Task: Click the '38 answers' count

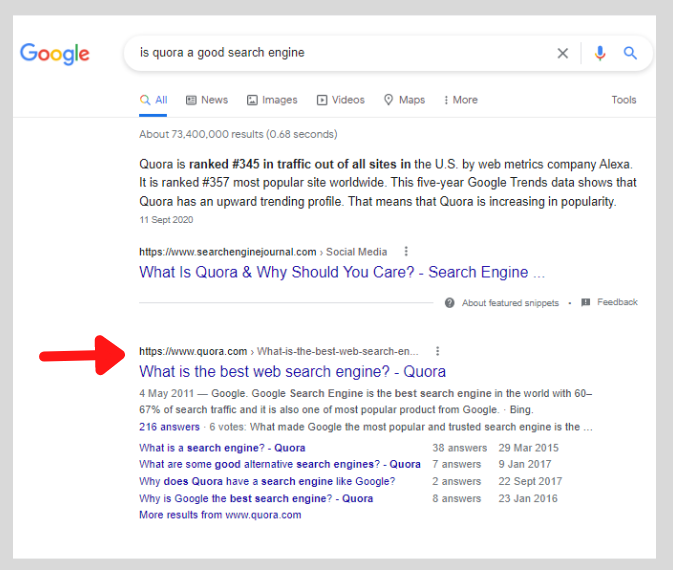Action: [x=459, y=448]
